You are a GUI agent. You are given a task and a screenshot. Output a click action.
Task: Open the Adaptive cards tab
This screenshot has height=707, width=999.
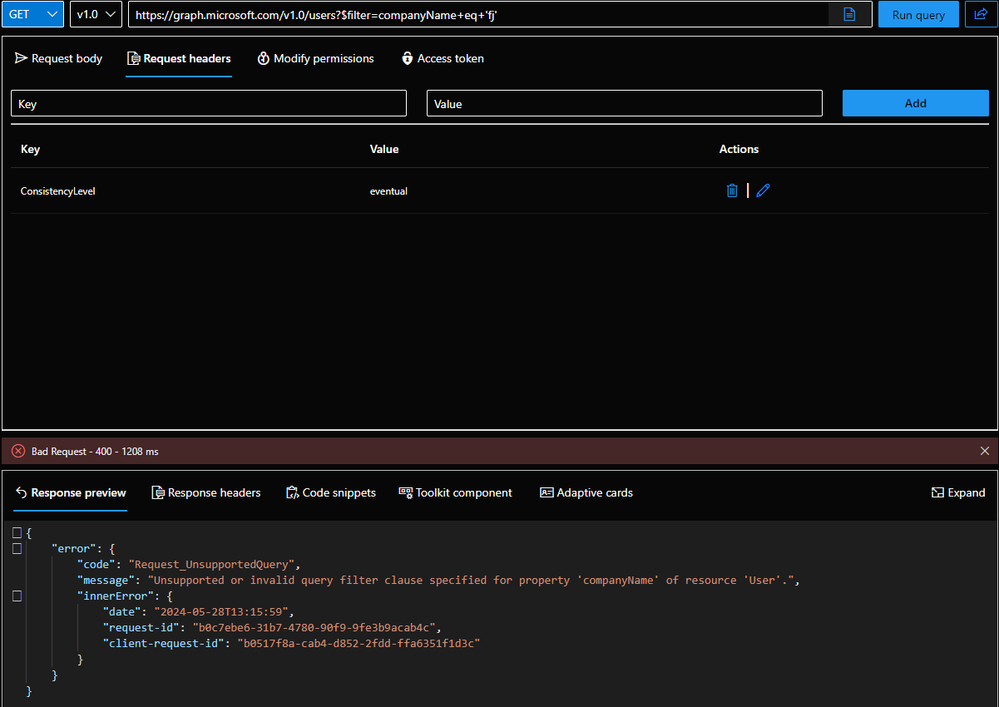586,493
